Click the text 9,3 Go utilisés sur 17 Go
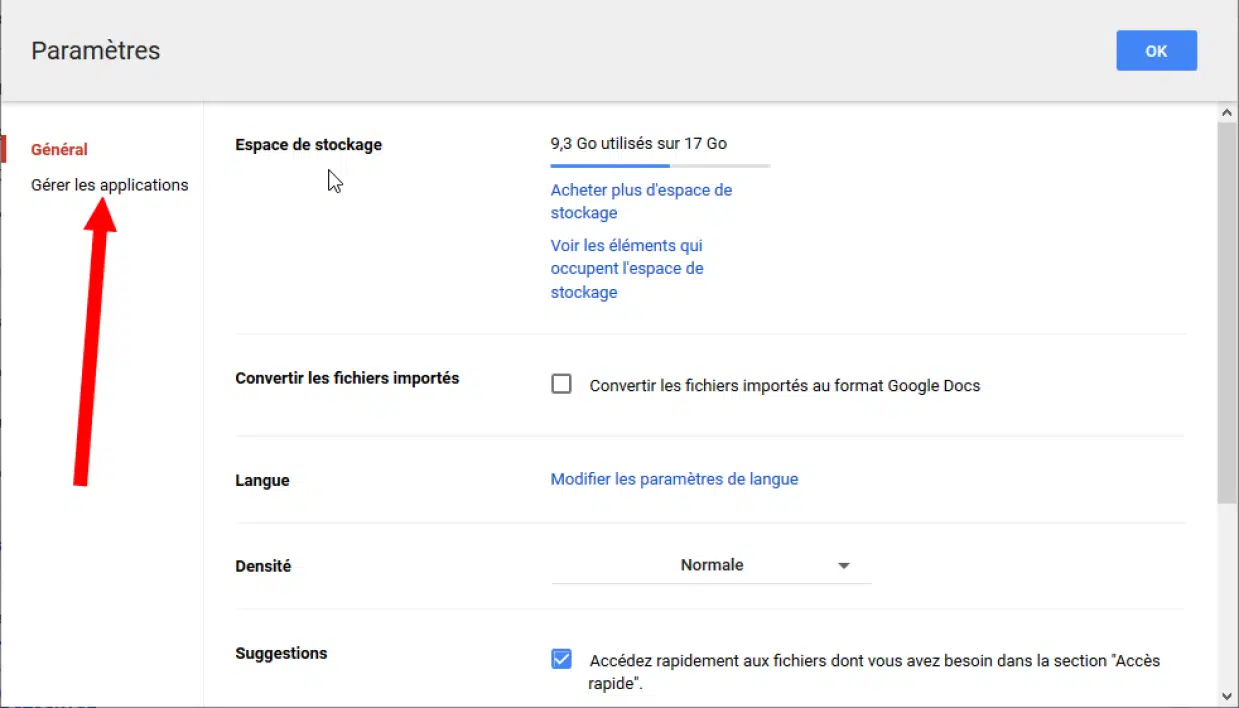The width and height of the screenshot is (1239, 708). click(639, 143)
